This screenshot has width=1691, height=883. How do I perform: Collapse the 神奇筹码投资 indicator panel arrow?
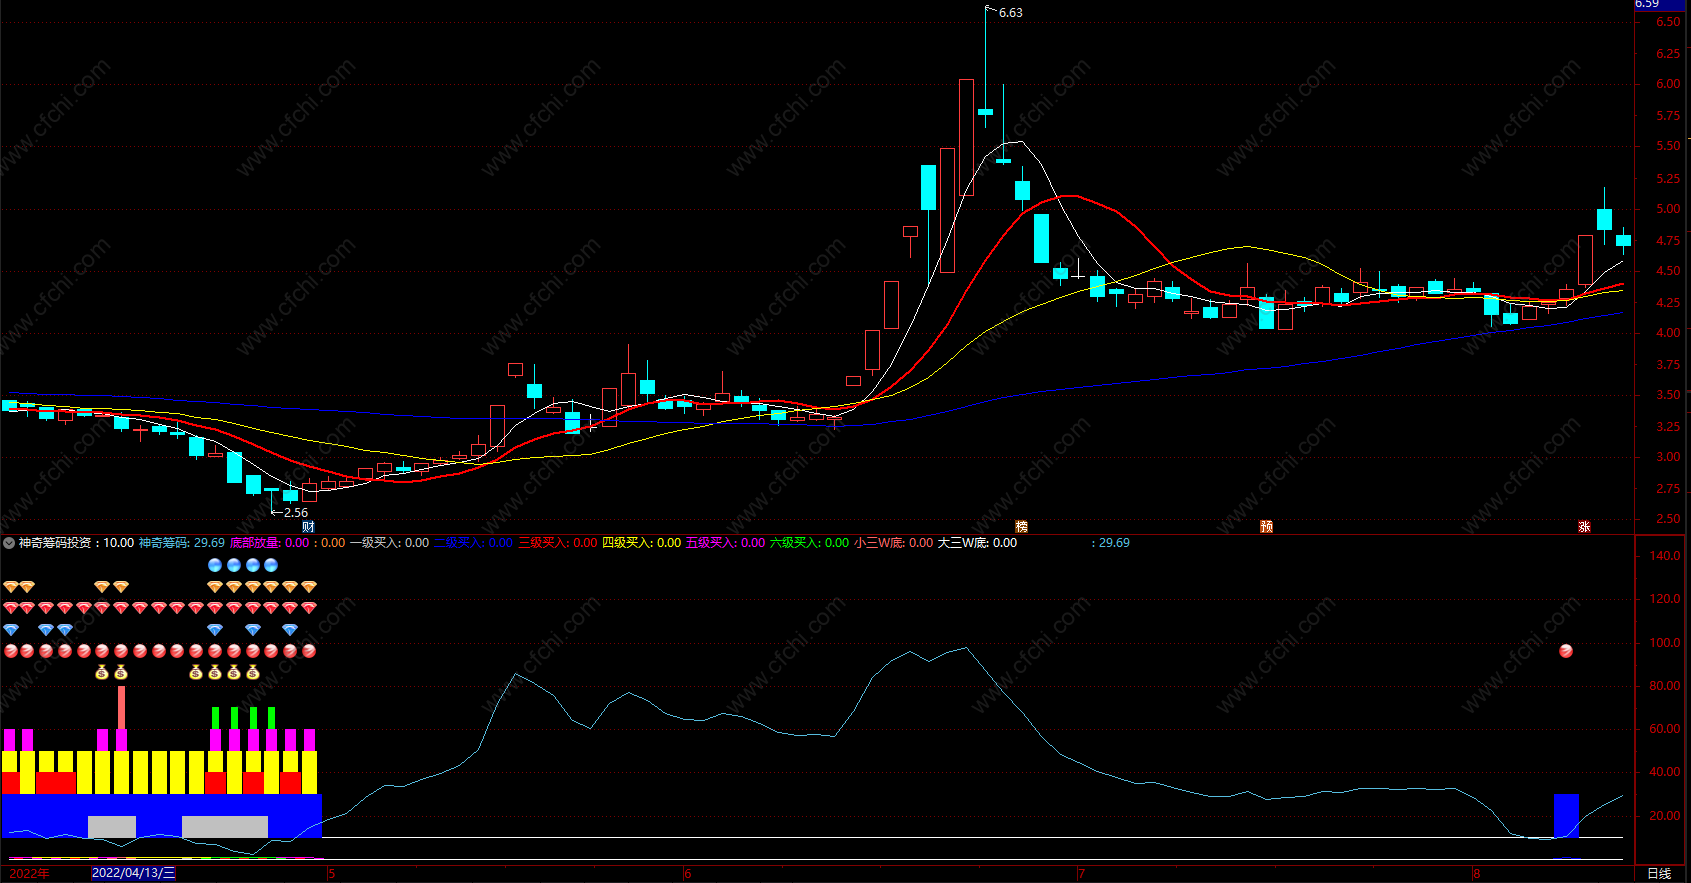9,543
